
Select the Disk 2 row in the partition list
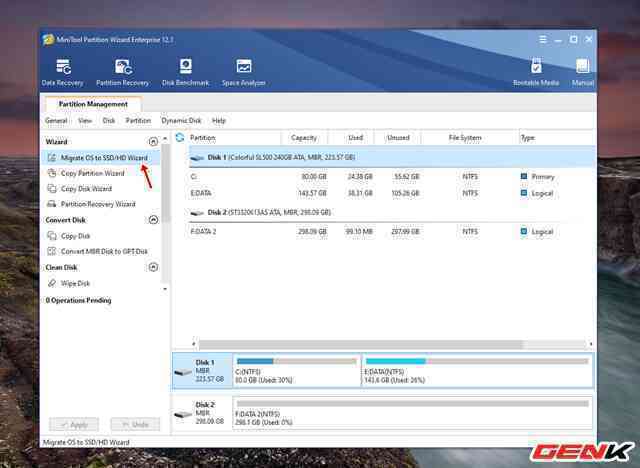(391, 212)
